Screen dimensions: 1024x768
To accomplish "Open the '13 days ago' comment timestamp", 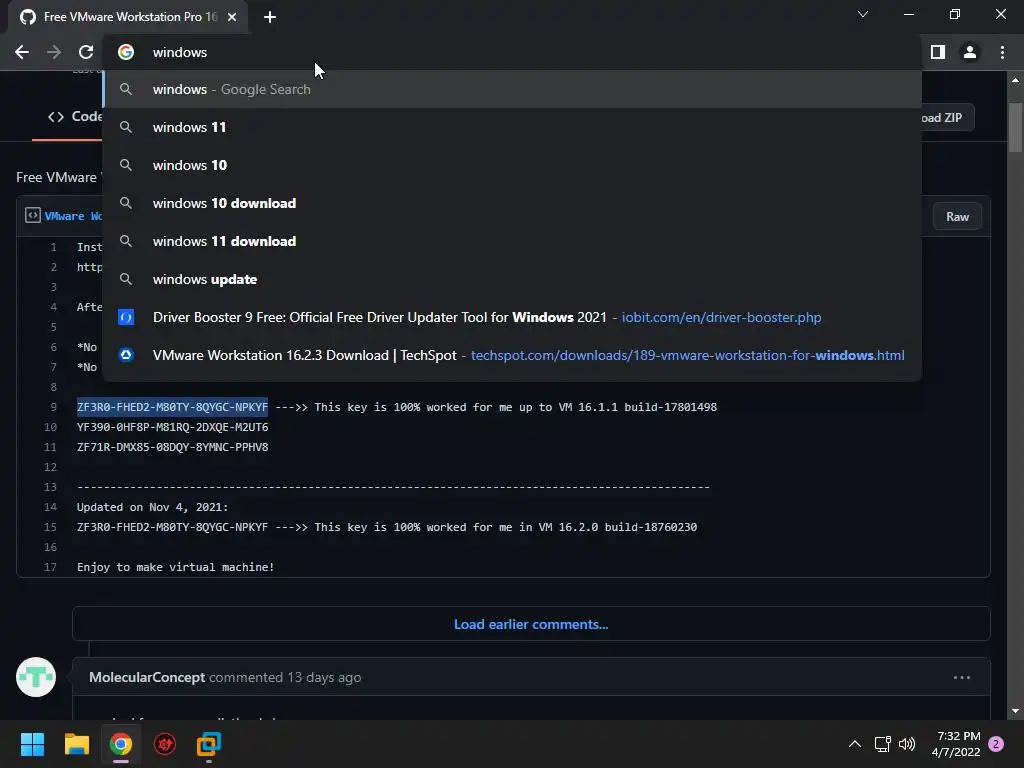I will coord(324,677).
